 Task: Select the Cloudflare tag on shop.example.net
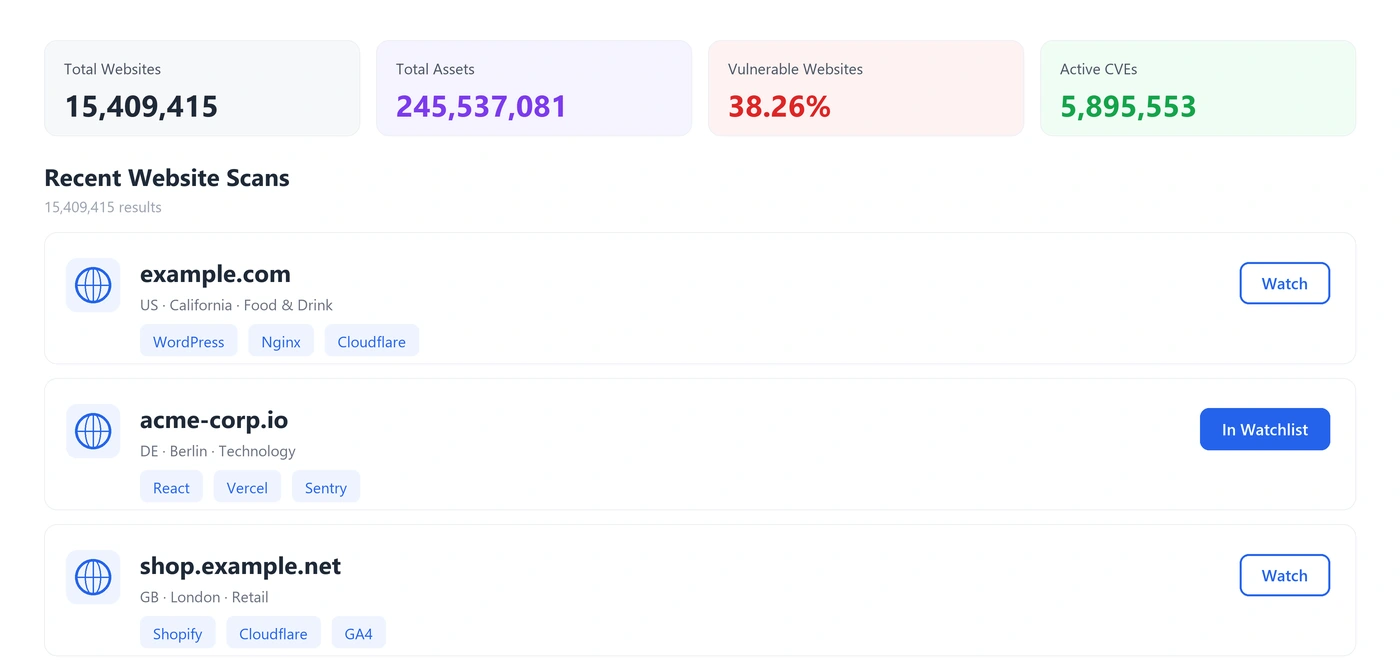273,633
